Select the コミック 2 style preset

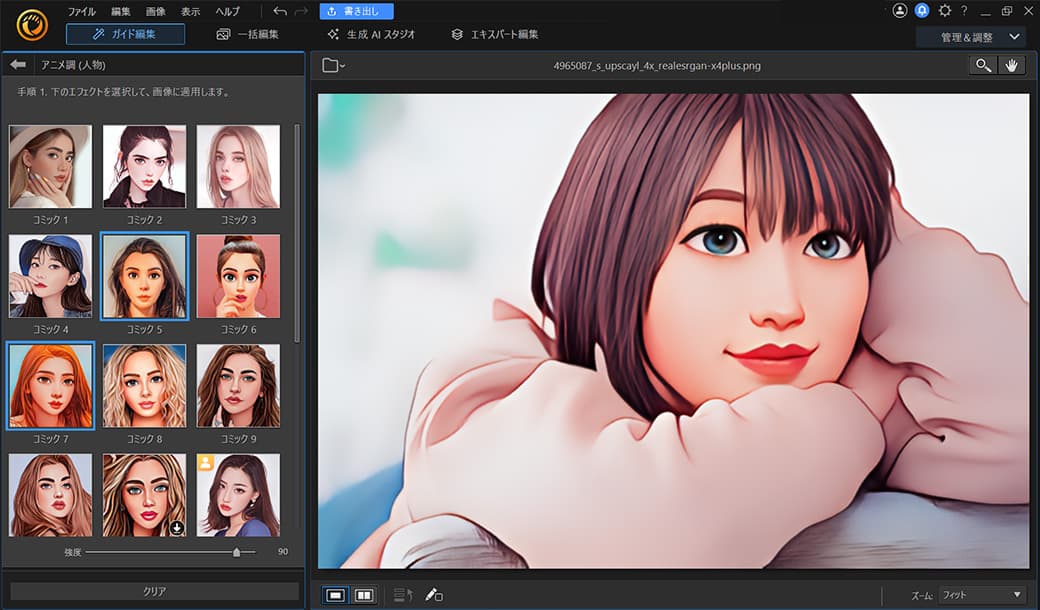[144, 165]
